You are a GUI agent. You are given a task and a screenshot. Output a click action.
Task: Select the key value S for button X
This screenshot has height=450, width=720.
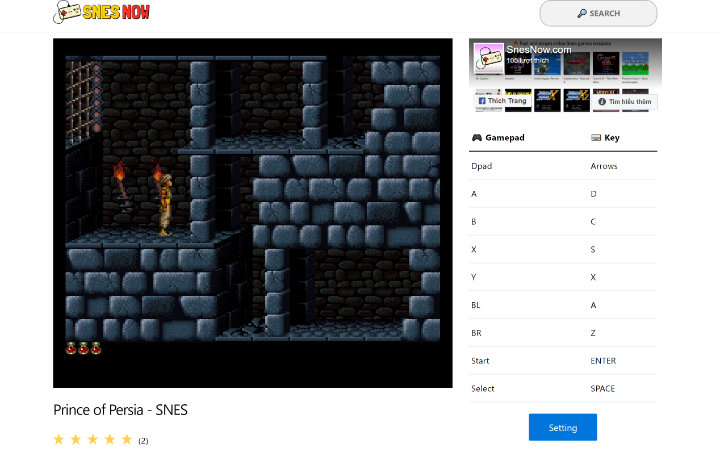[x=593, y=249]
